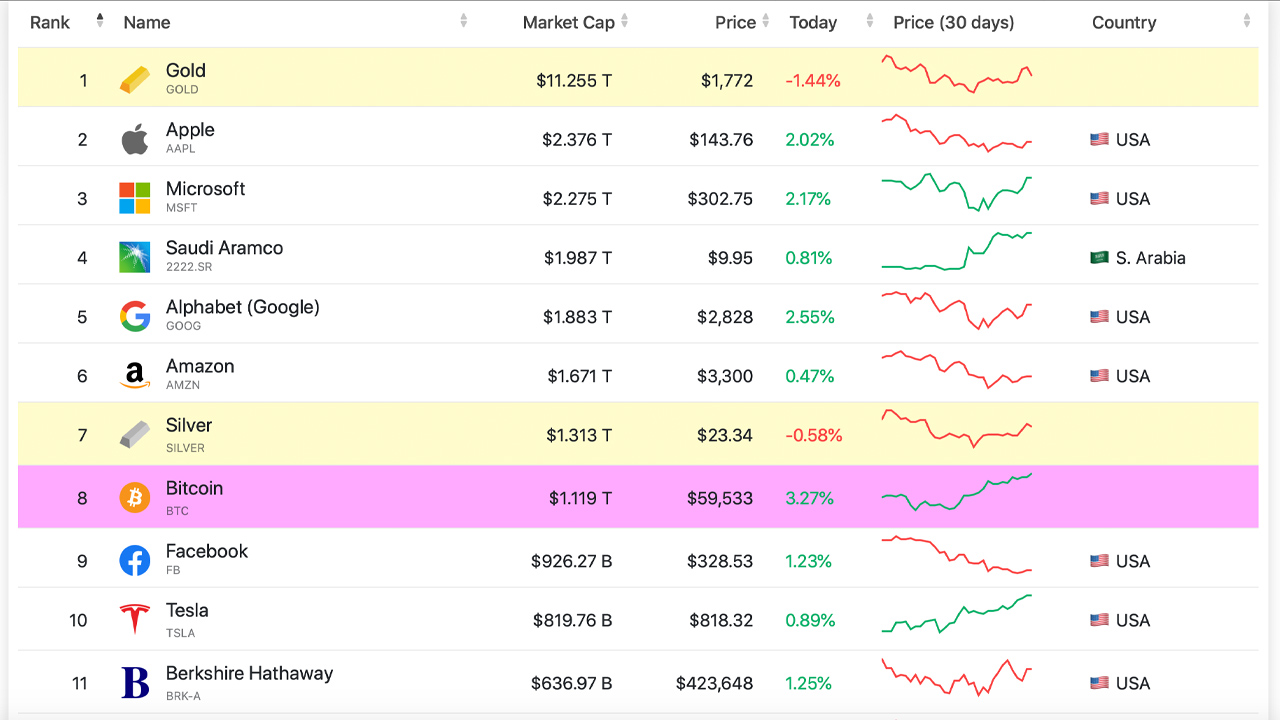Sort by Market Cap using sort arrows
The image size is (1280, 720).
[625, 21]
